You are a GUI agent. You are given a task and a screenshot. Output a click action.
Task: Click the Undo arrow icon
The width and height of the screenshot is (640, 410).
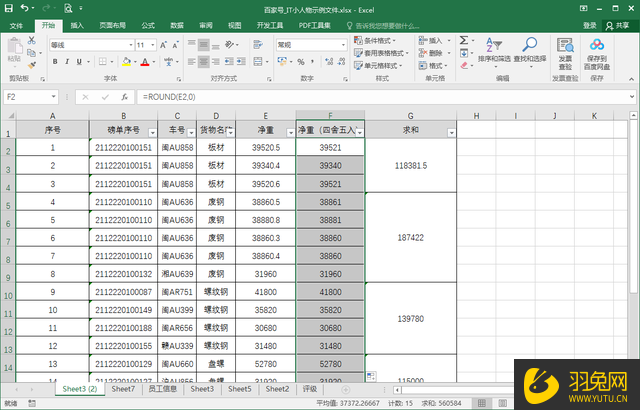[24, 8]
